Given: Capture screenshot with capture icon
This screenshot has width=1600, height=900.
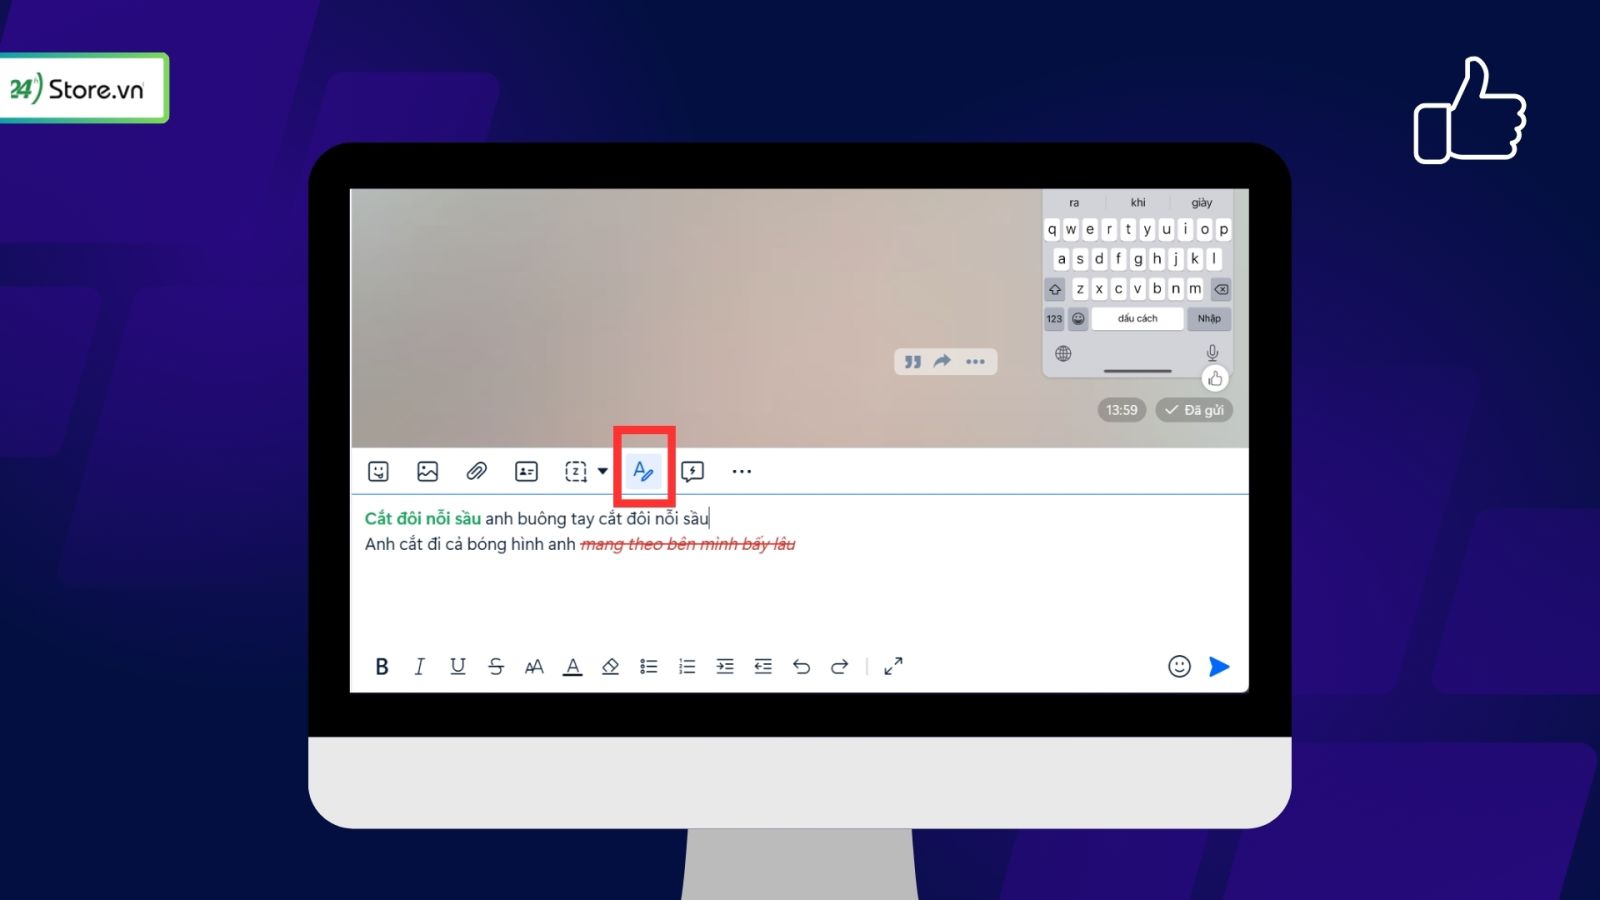Looking at the screenshot, I should 576,471.
